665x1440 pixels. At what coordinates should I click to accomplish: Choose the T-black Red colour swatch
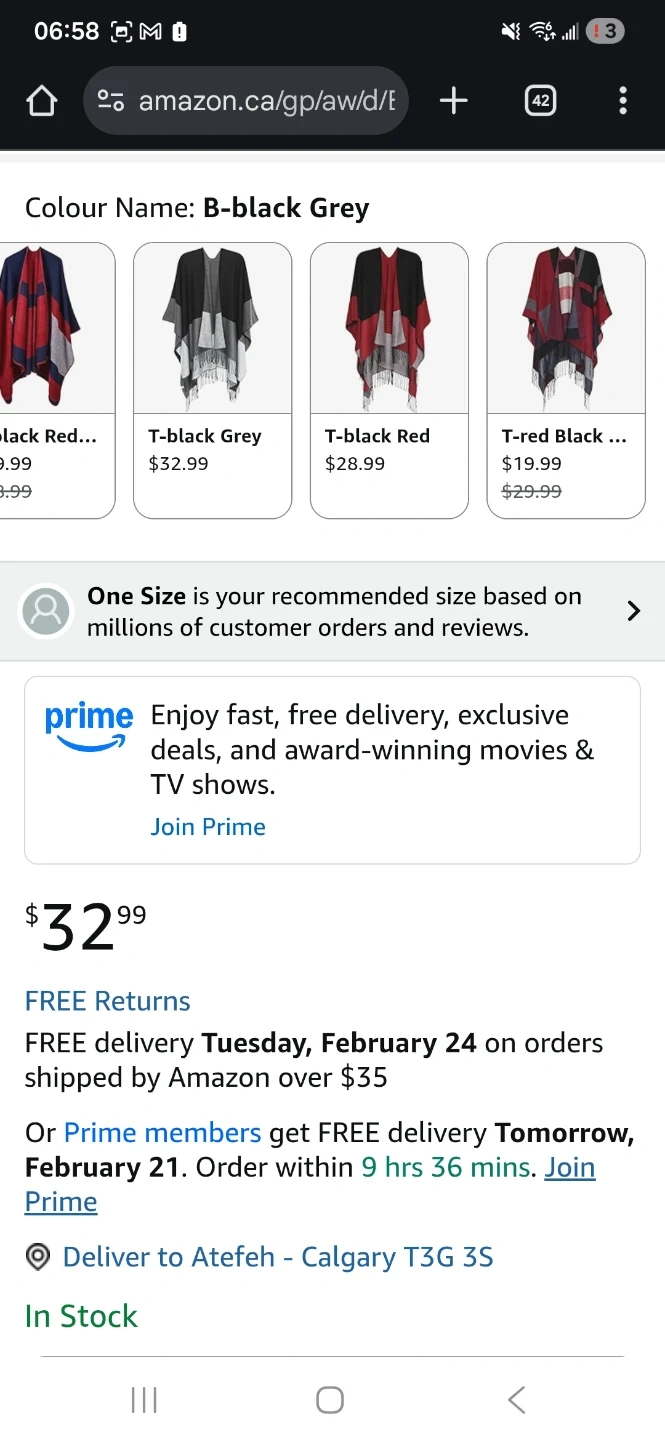coord(389,380)
